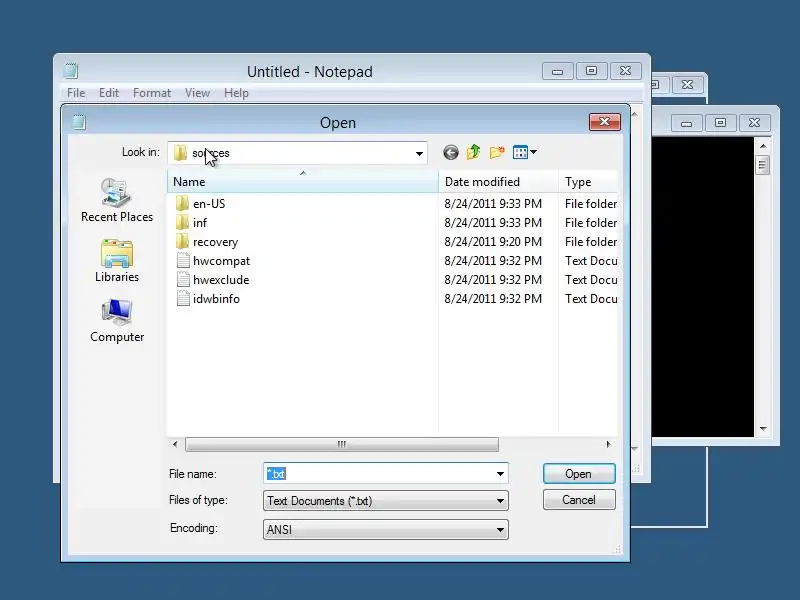The height and width of the screenshot is (600, 800).
Task: Select the idwbinfo text file icon
Action: coord(183,298)
